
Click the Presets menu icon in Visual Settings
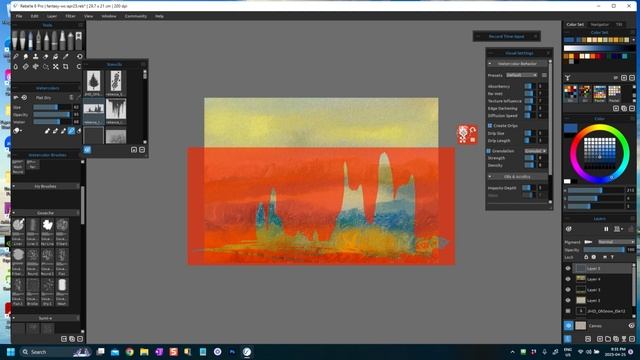click(x=544, y=75)
